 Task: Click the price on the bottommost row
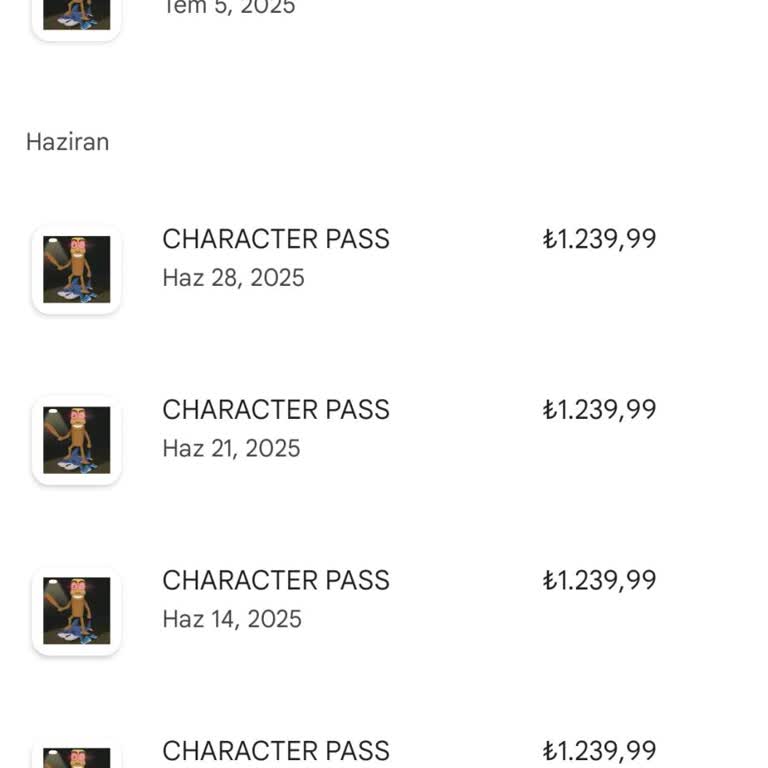click(599, 751)
